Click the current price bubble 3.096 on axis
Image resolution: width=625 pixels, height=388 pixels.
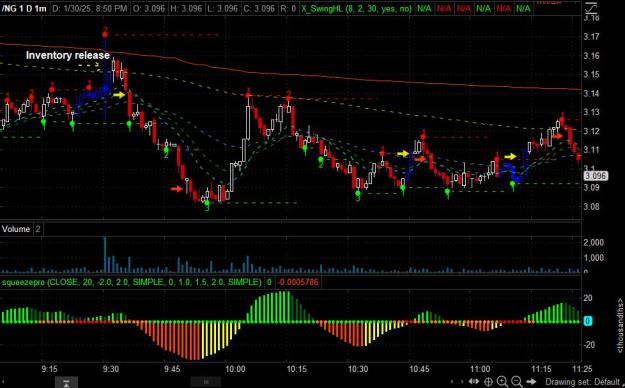point(596,176)
